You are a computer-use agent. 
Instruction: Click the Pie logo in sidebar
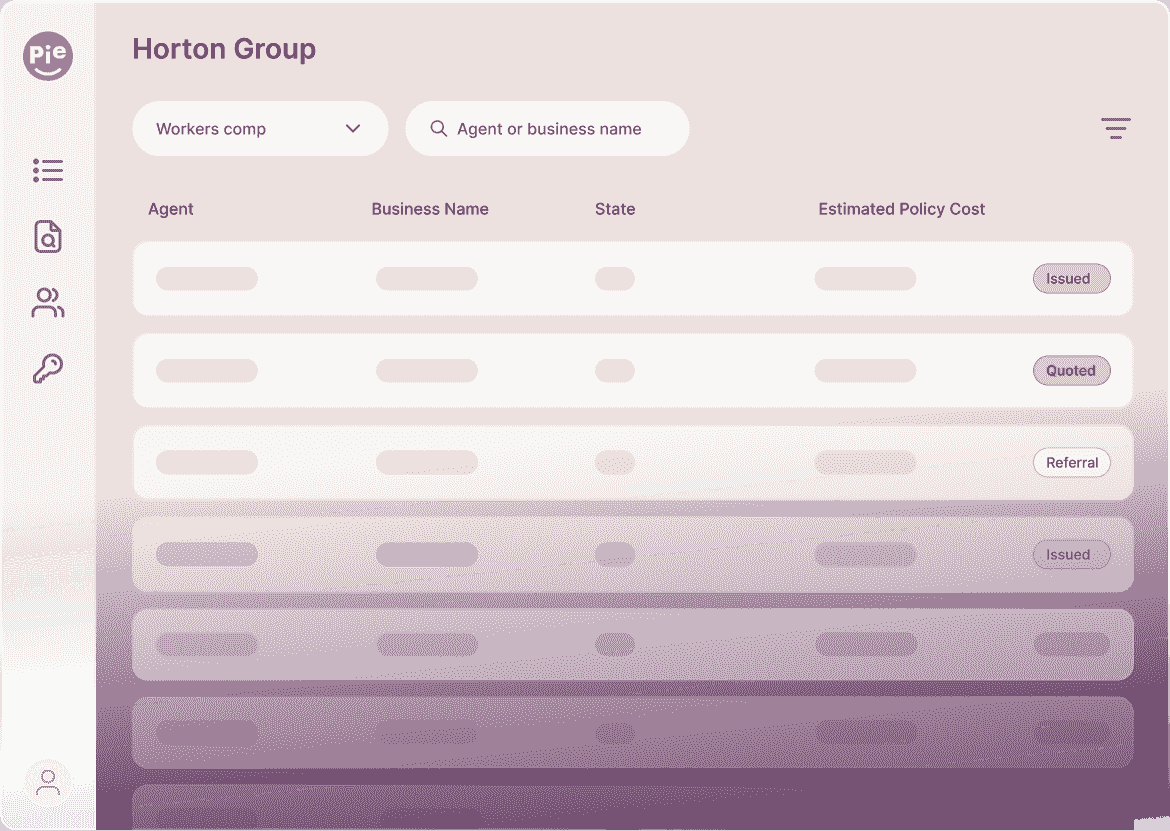(x=48, y=56)
